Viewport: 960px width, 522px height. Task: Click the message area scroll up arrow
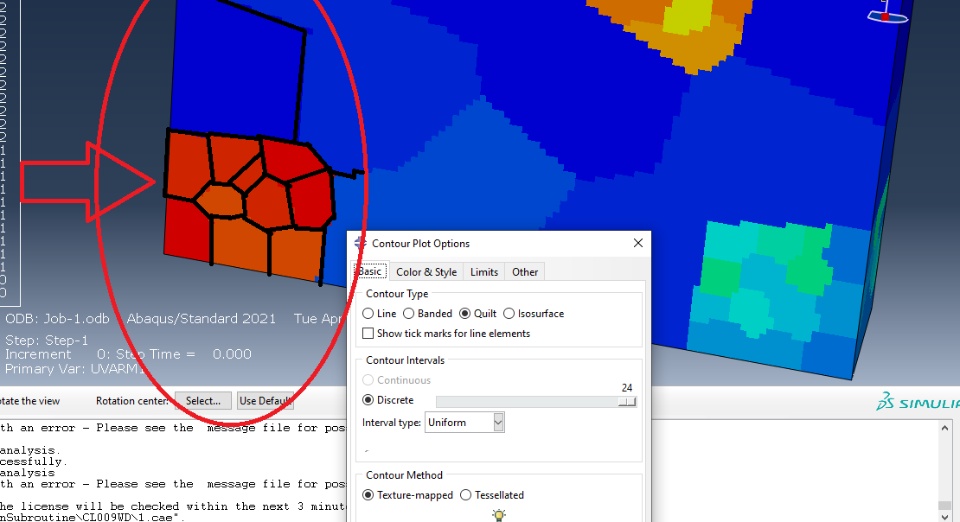[945, 428]
